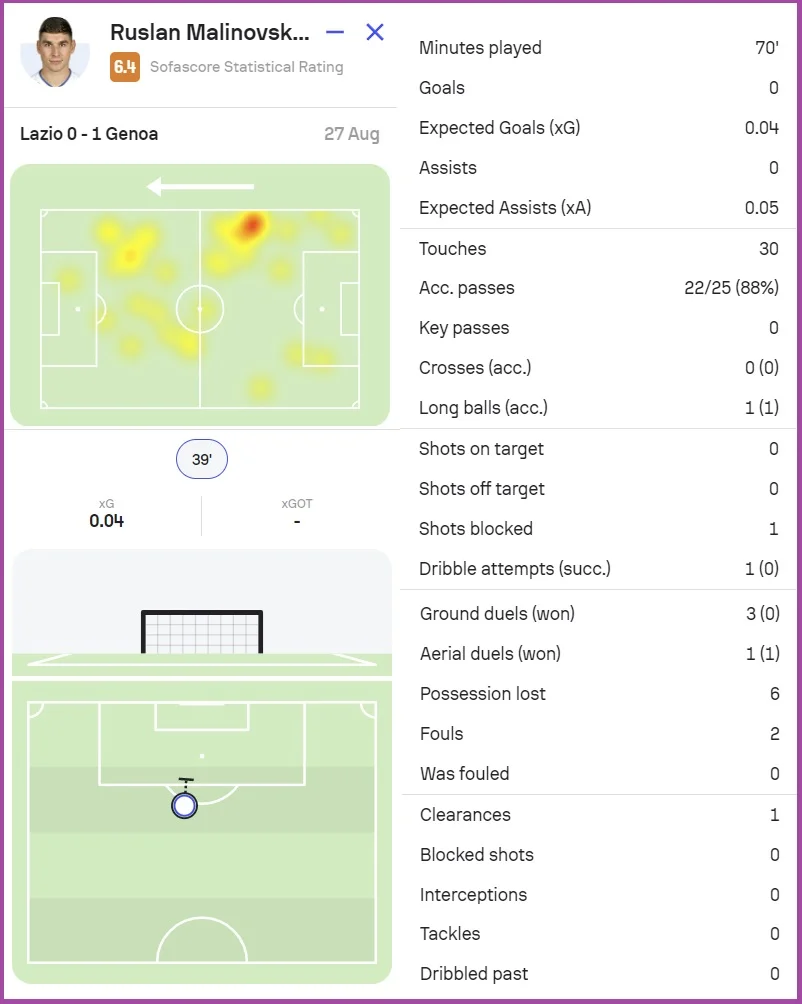The image size is (802, 1004).
Task: Click the shot location marker on pitch
Action: [x=184, y=805]
